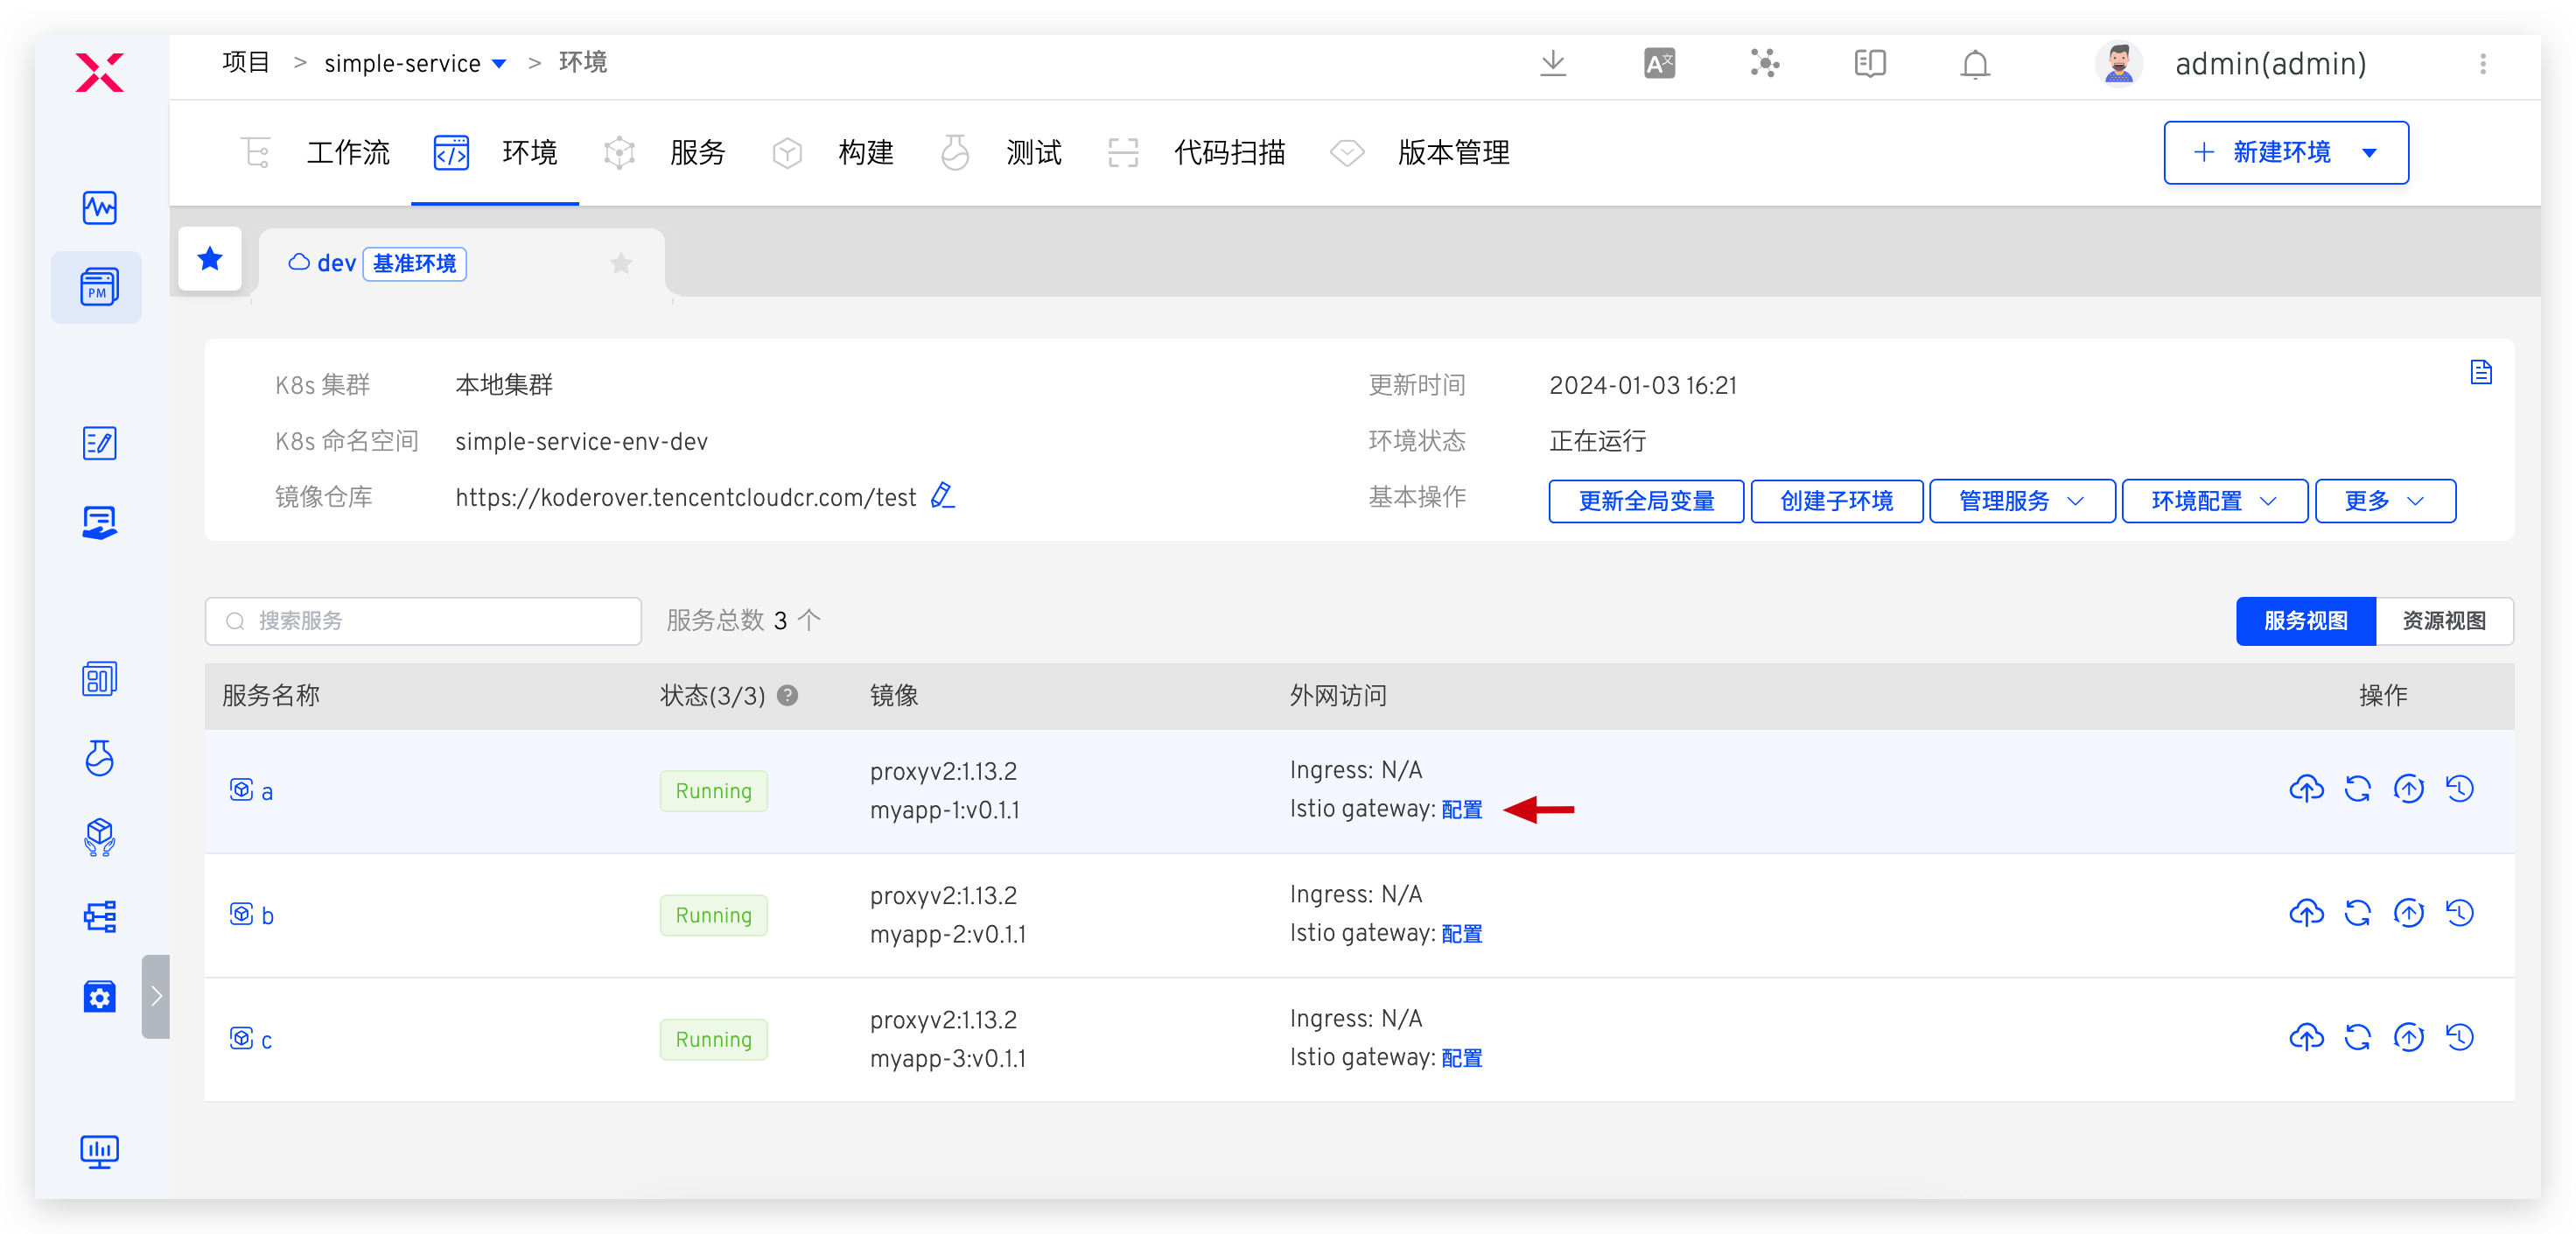
Task: Edit the image registry with pencil icon
Action: tap(942, 496)
